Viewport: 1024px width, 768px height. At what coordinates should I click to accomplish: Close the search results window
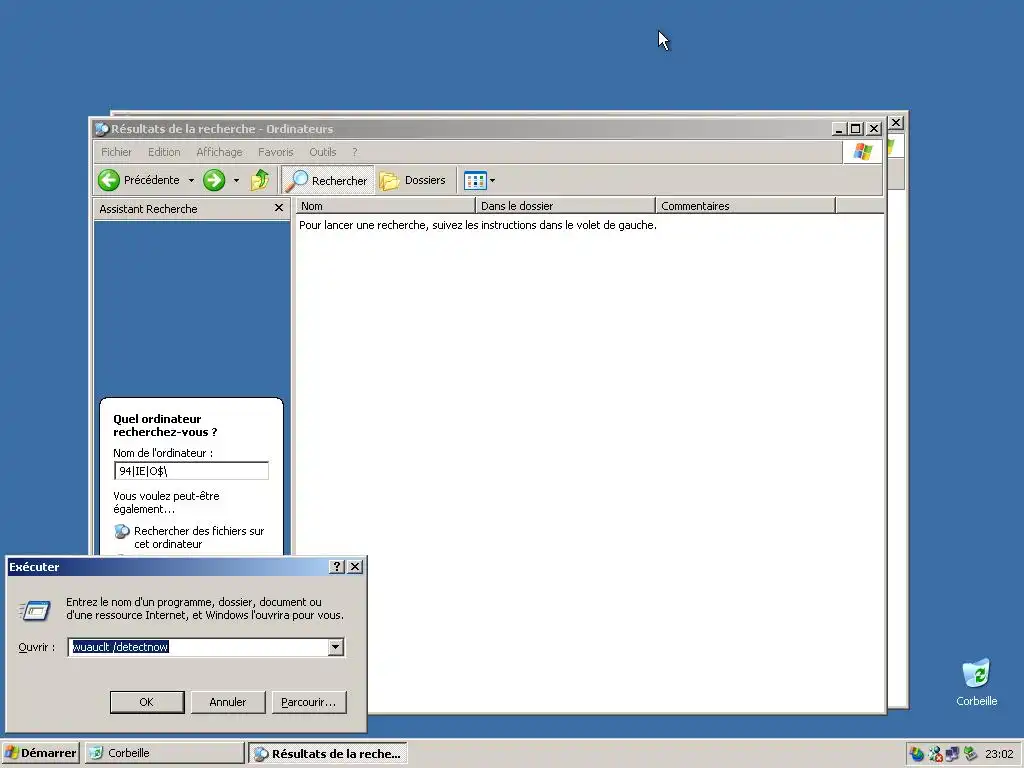click(x=874, y=129)
